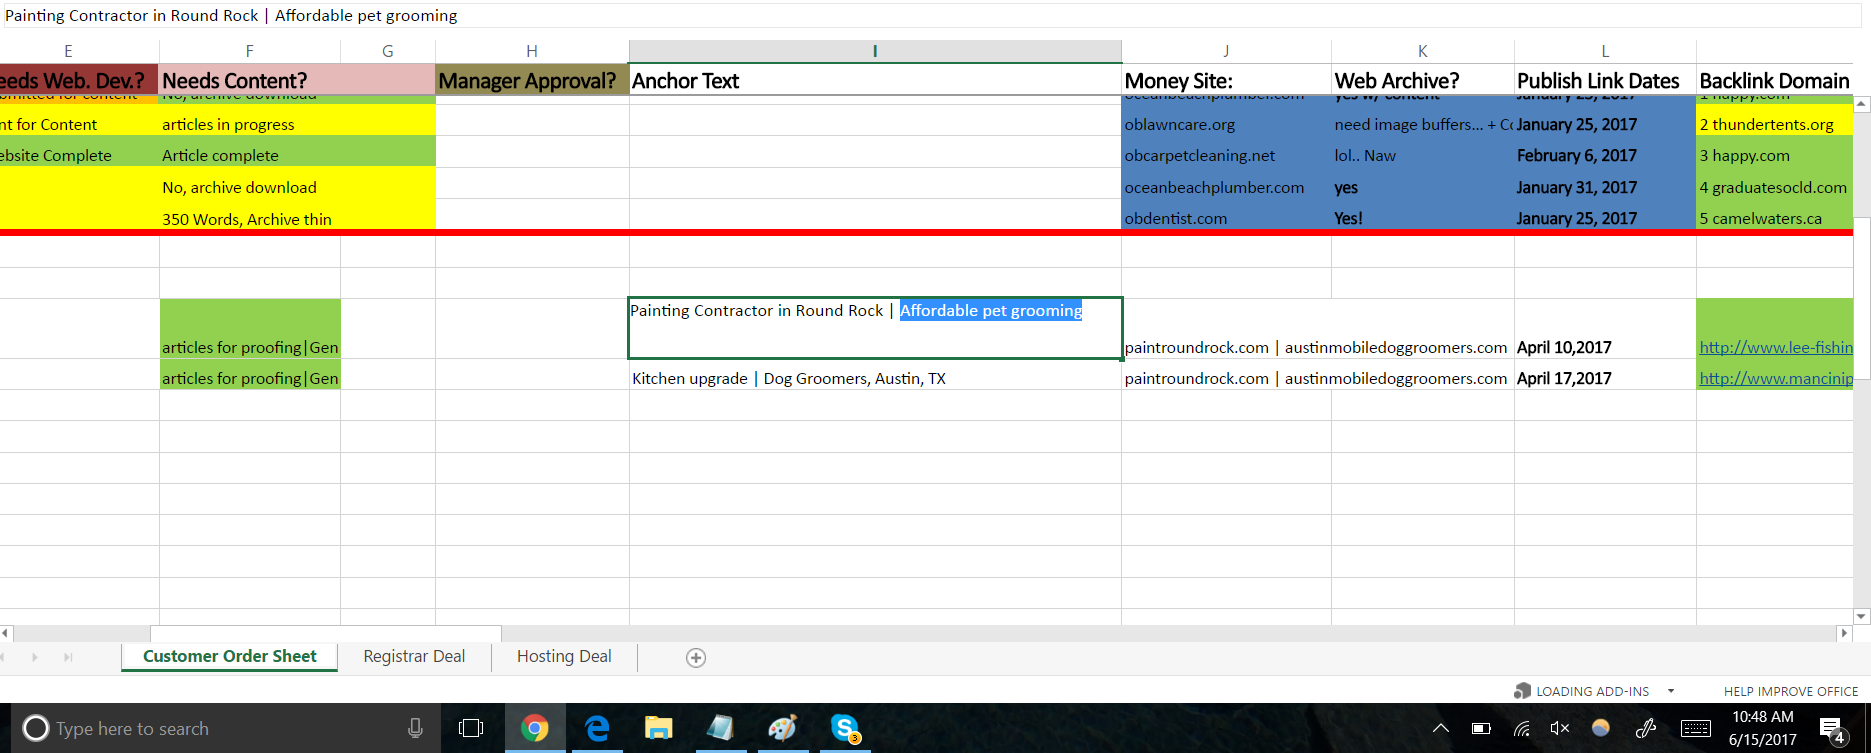Click Help Improve Office in status bar

[x=1790, y=691]
